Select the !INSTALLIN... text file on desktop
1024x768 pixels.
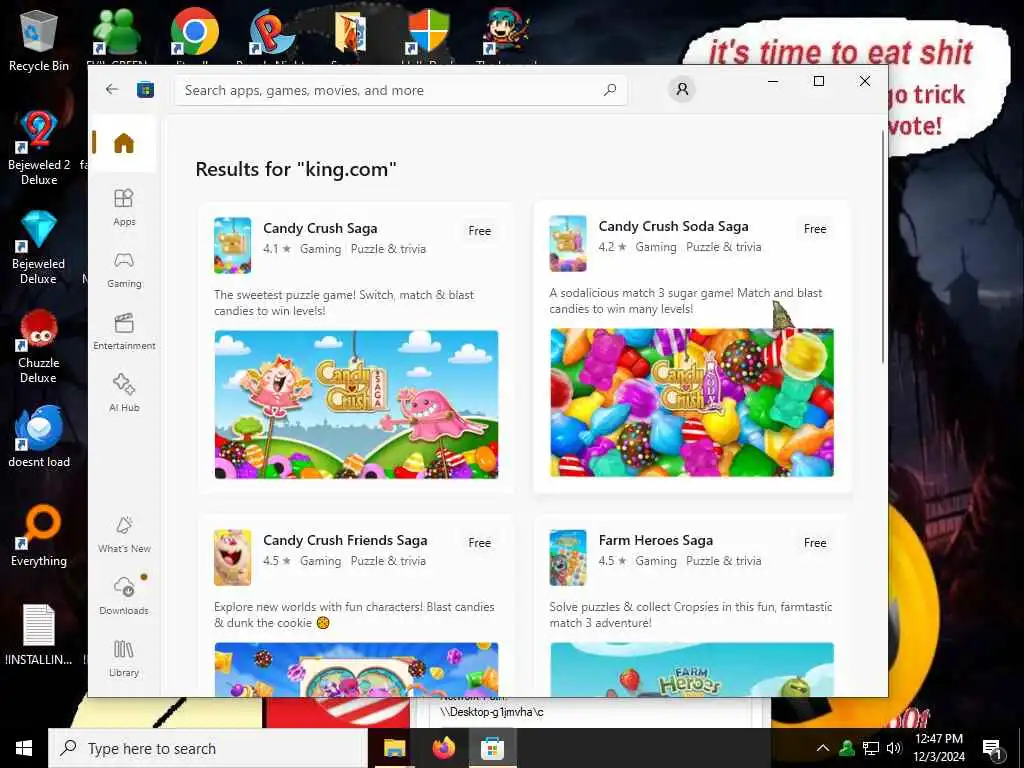[x=39, y=635]
